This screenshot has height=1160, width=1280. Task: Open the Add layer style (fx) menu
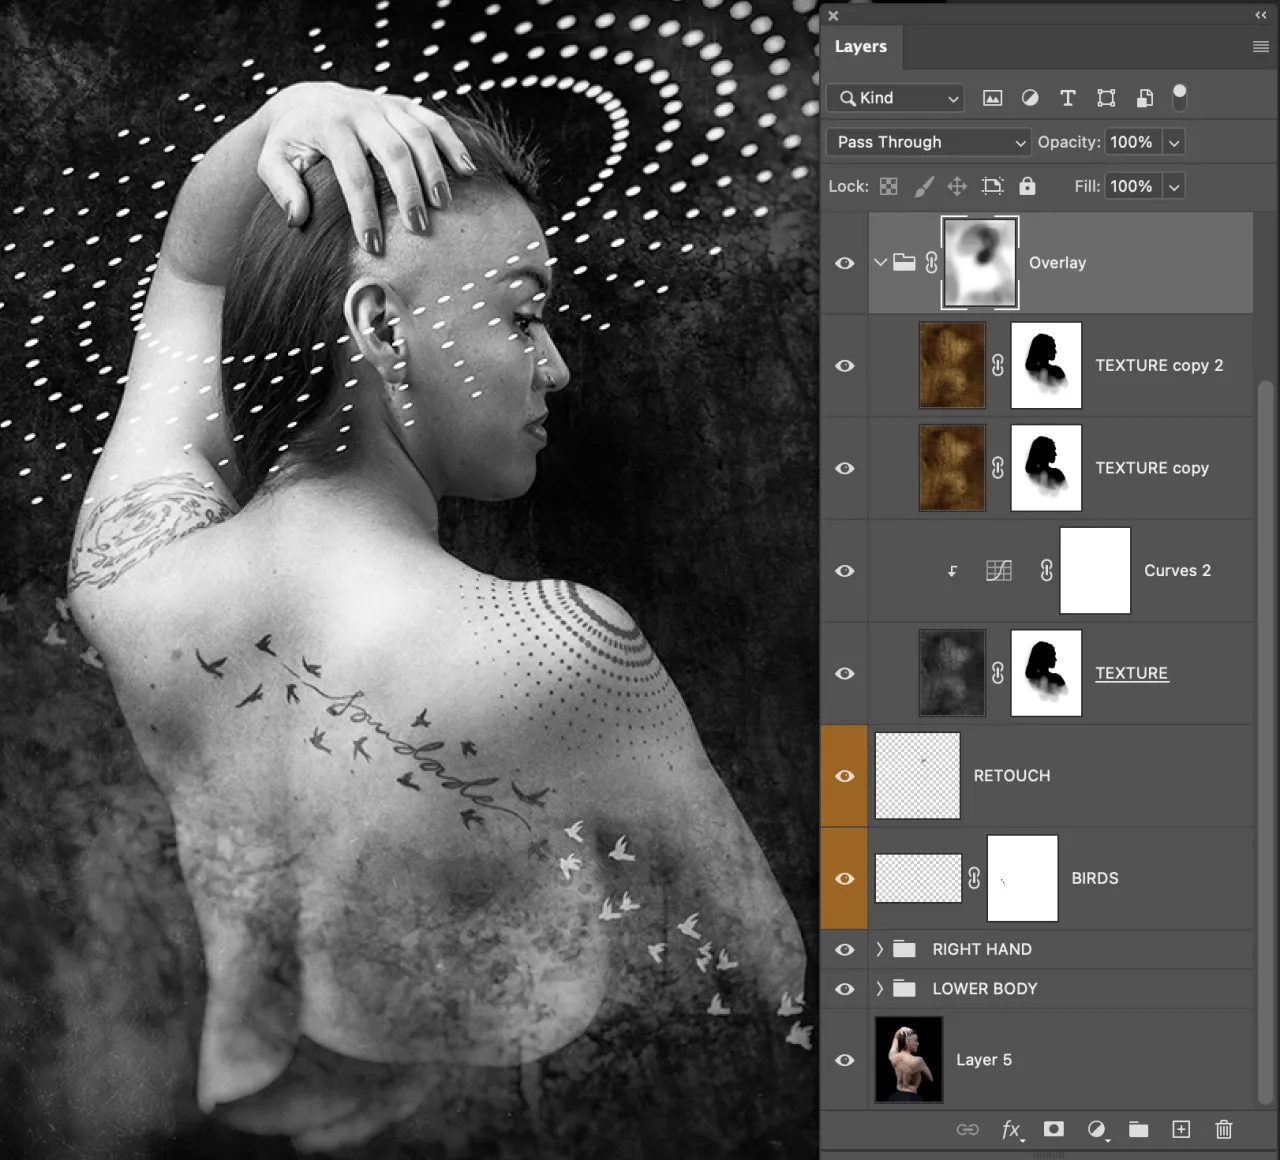(1011, 1130)
